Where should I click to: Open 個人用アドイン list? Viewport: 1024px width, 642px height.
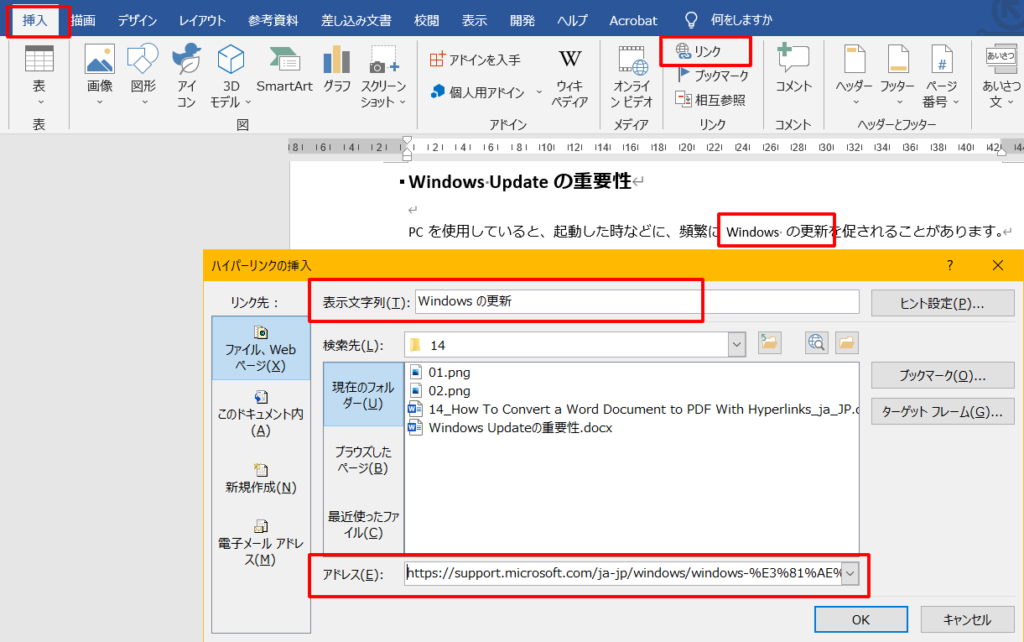point(478,92)
